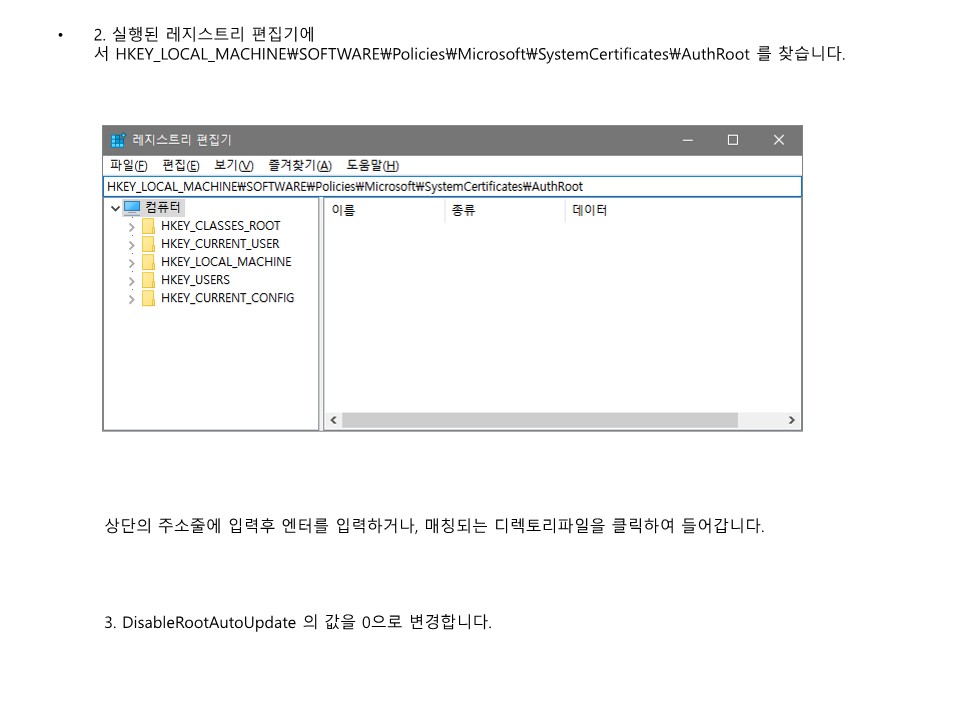Expand the HKEY_LOCAL_MACHINE branch
The image size is (960, 720).
tap(132, 263)
